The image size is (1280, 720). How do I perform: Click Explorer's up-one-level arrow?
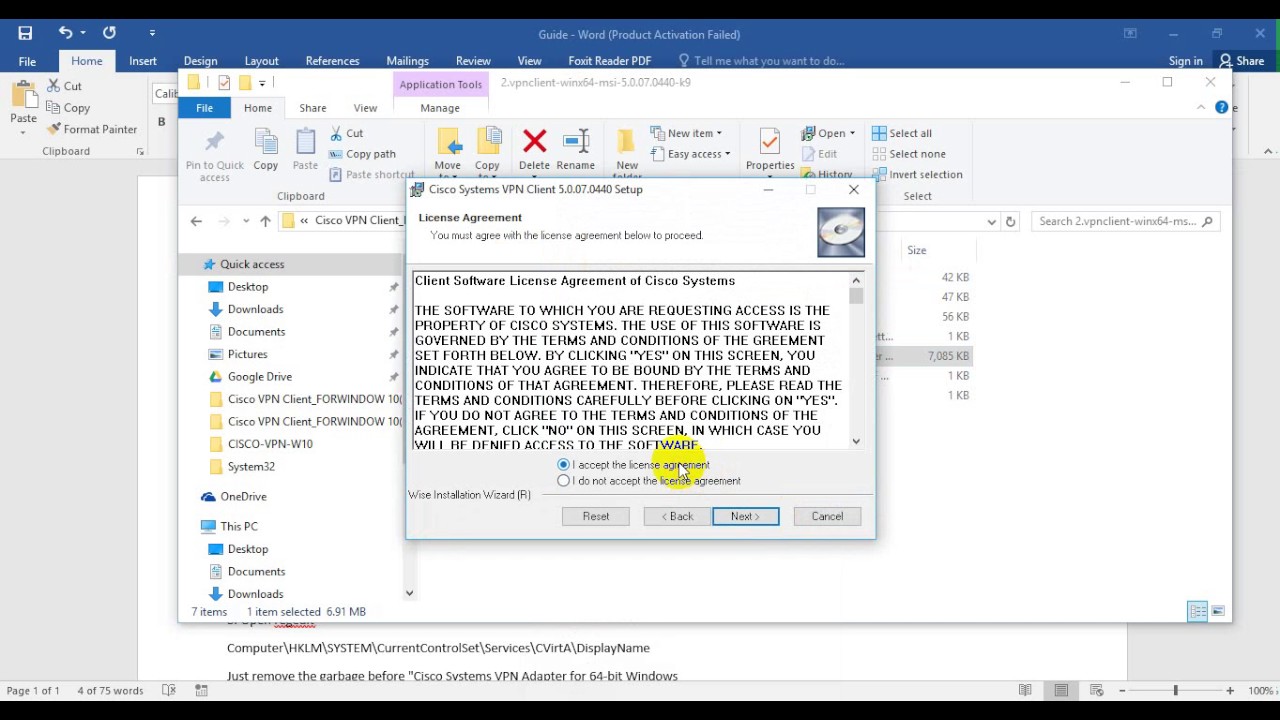point(265,221)
